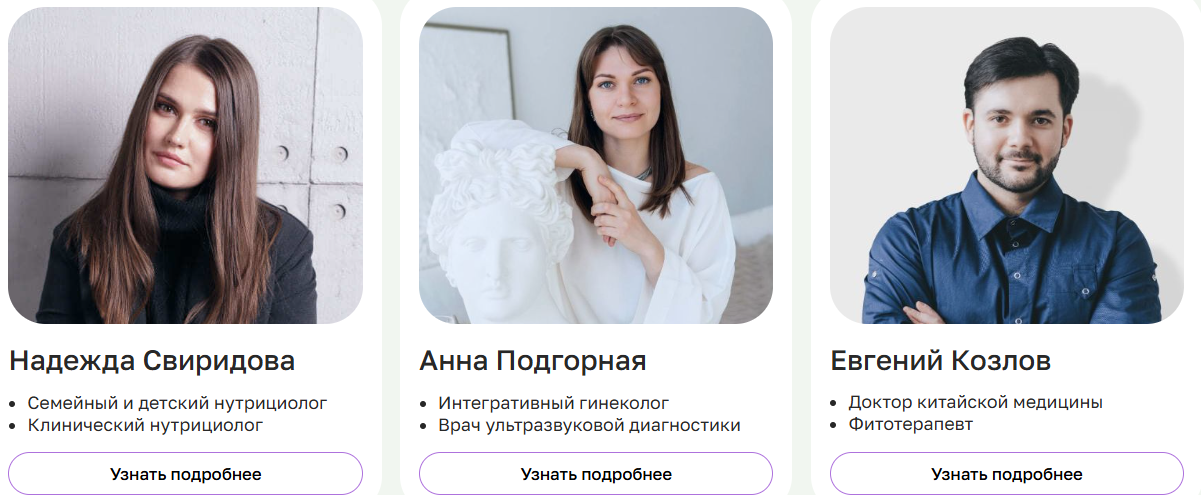Select the text Клинический нутрициолог
The image size is (1201, 495).
145,425
